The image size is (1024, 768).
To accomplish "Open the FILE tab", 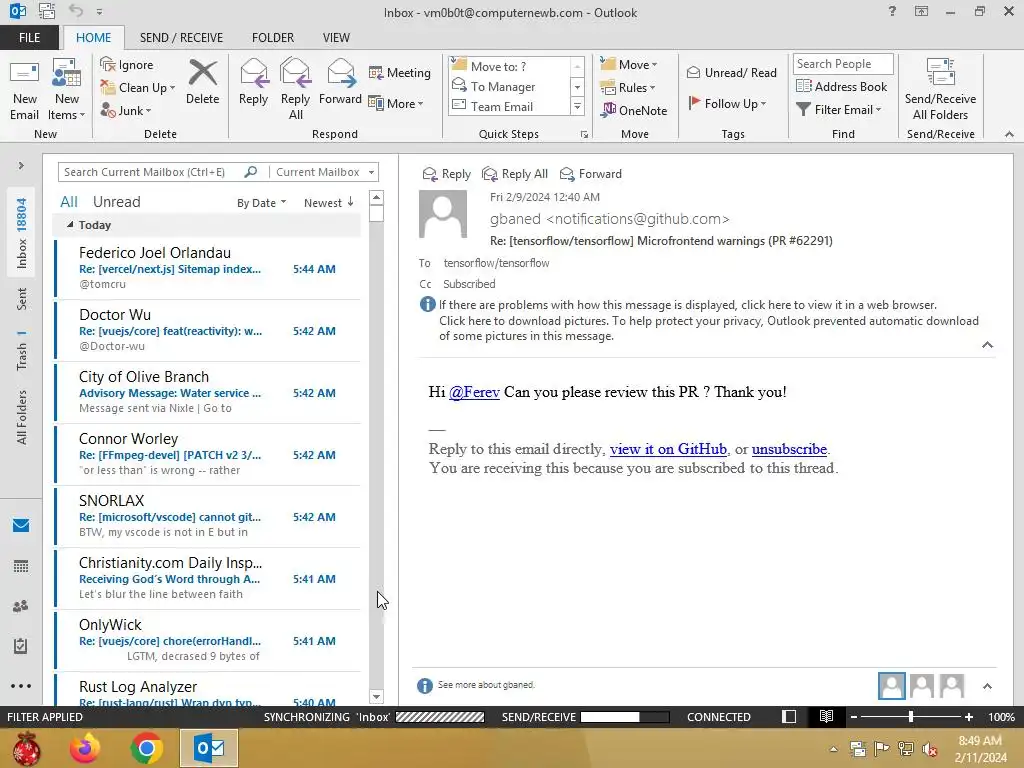I will pyautogui.click(x=29, y=38).
